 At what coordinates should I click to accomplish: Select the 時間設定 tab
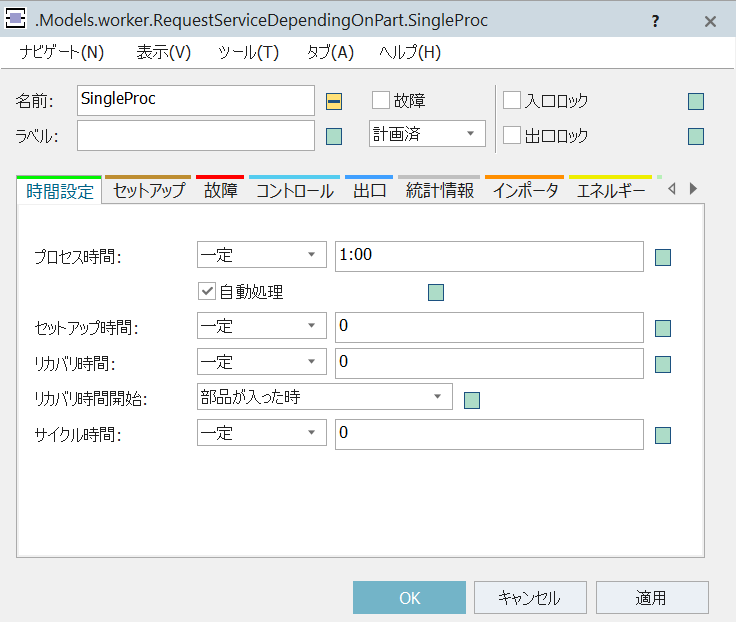pos(60,191)
